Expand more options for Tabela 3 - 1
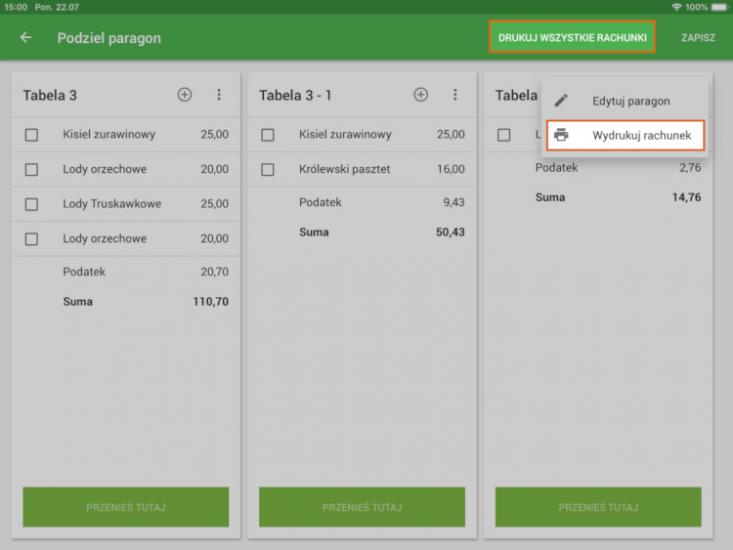 (x=455, y=95)
